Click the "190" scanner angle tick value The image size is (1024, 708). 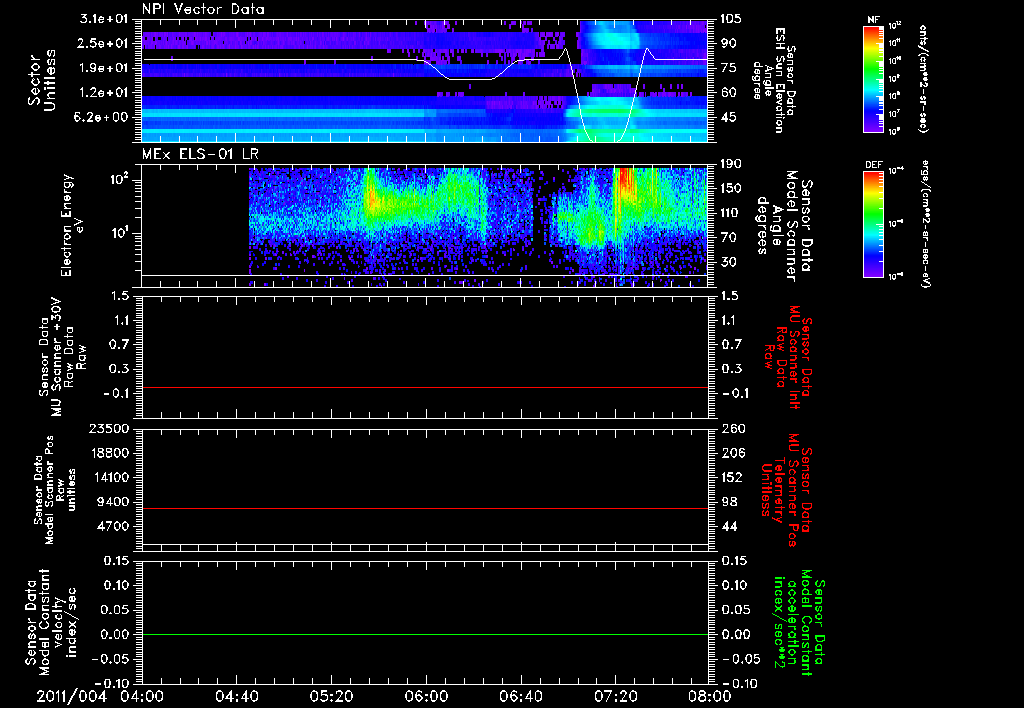(731, 164)
